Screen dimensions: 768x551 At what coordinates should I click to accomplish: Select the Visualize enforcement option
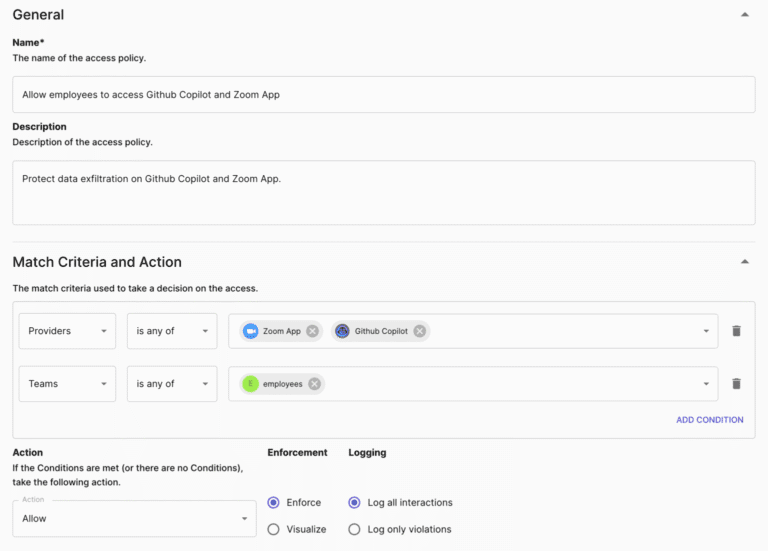pyautogui.click(x=274, y=529)
